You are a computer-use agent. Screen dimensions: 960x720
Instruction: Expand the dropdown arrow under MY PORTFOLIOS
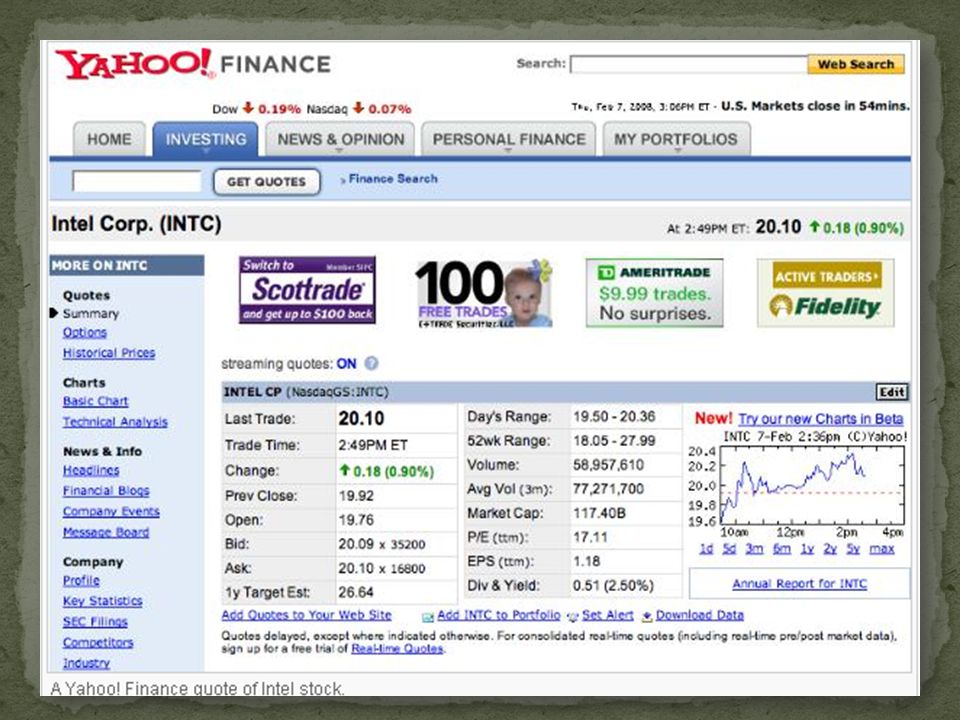(x=678, y=151)
